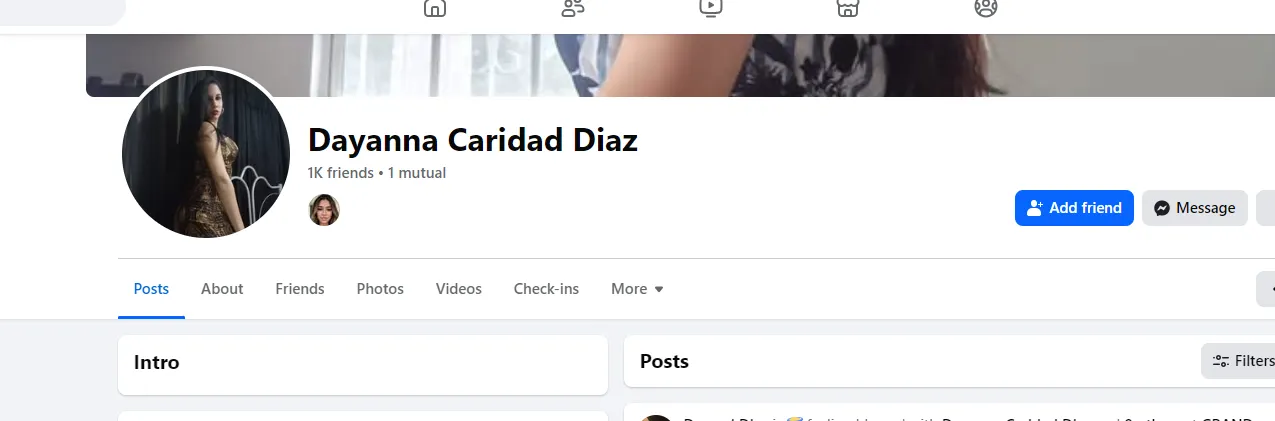Open the Friends tab on the profile
Image resolution: width=1275 pixels, height=421 pixels.
click(x=300, y=289)
